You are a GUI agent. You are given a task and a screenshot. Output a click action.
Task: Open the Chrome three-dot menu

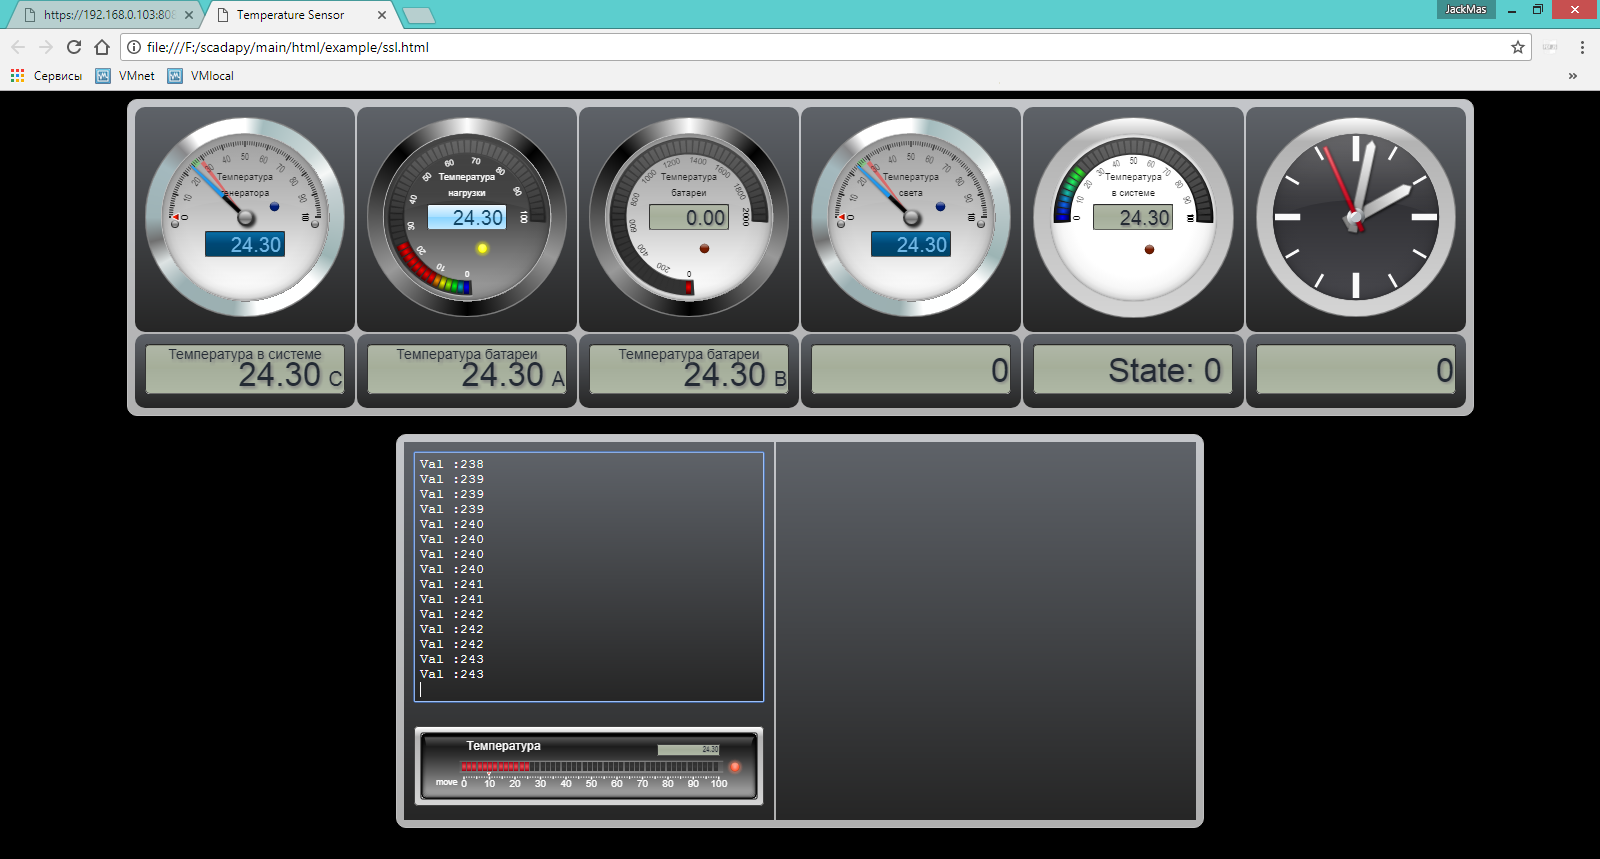(1582, 47)
